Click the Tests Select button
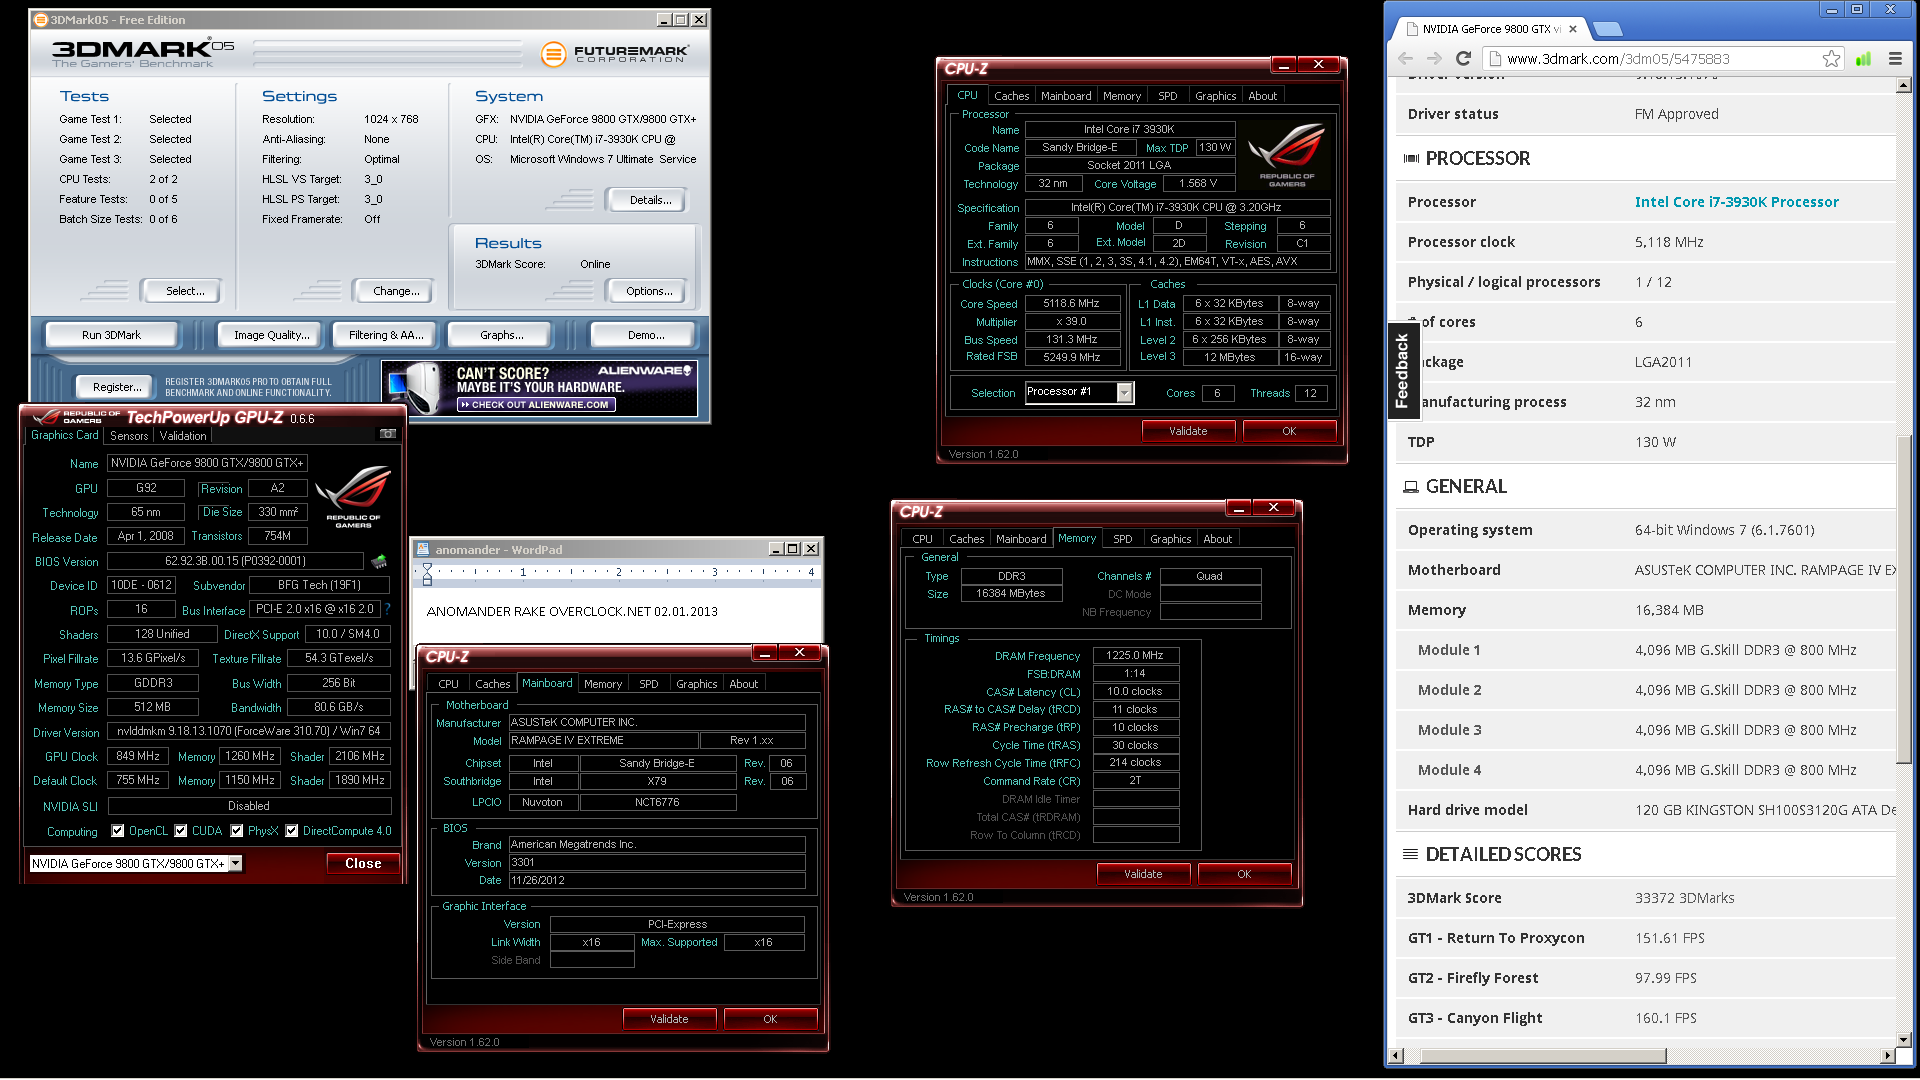Screen dimensions: 1920x1080 185,291
